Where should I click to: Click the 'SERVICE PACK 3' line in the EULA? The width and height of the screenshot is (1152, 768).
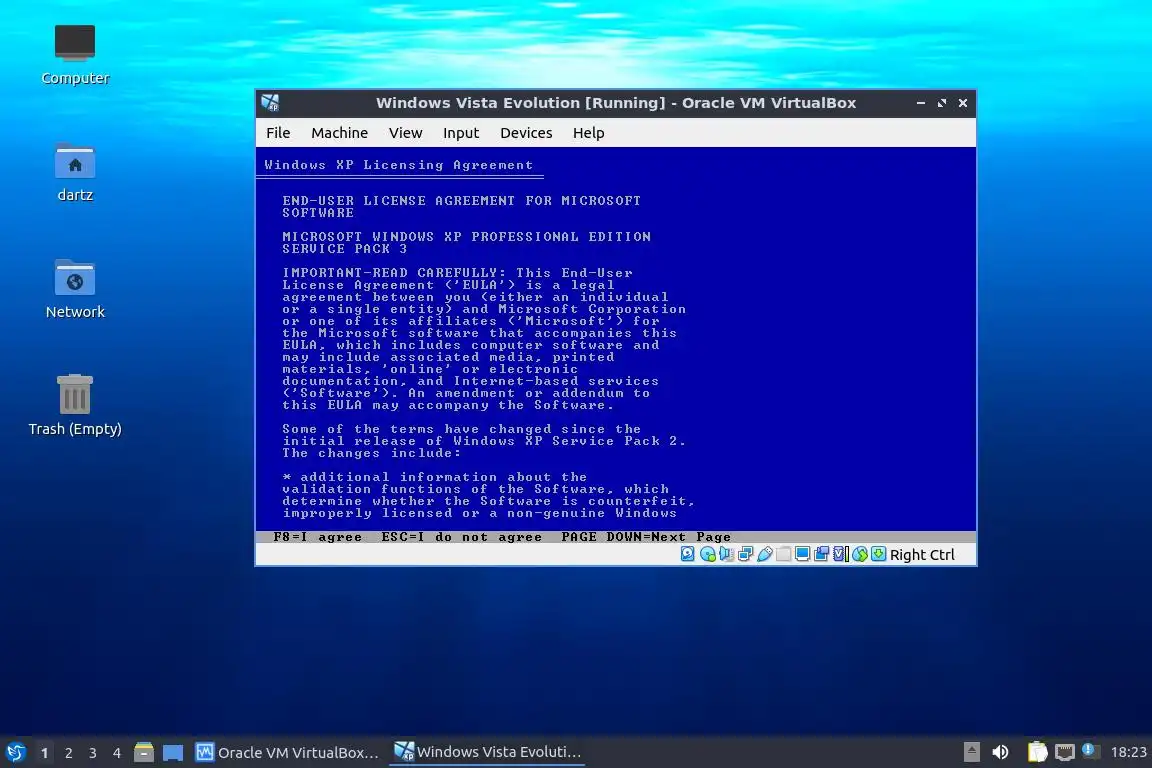pyautogui.click(x=345, y=248)
